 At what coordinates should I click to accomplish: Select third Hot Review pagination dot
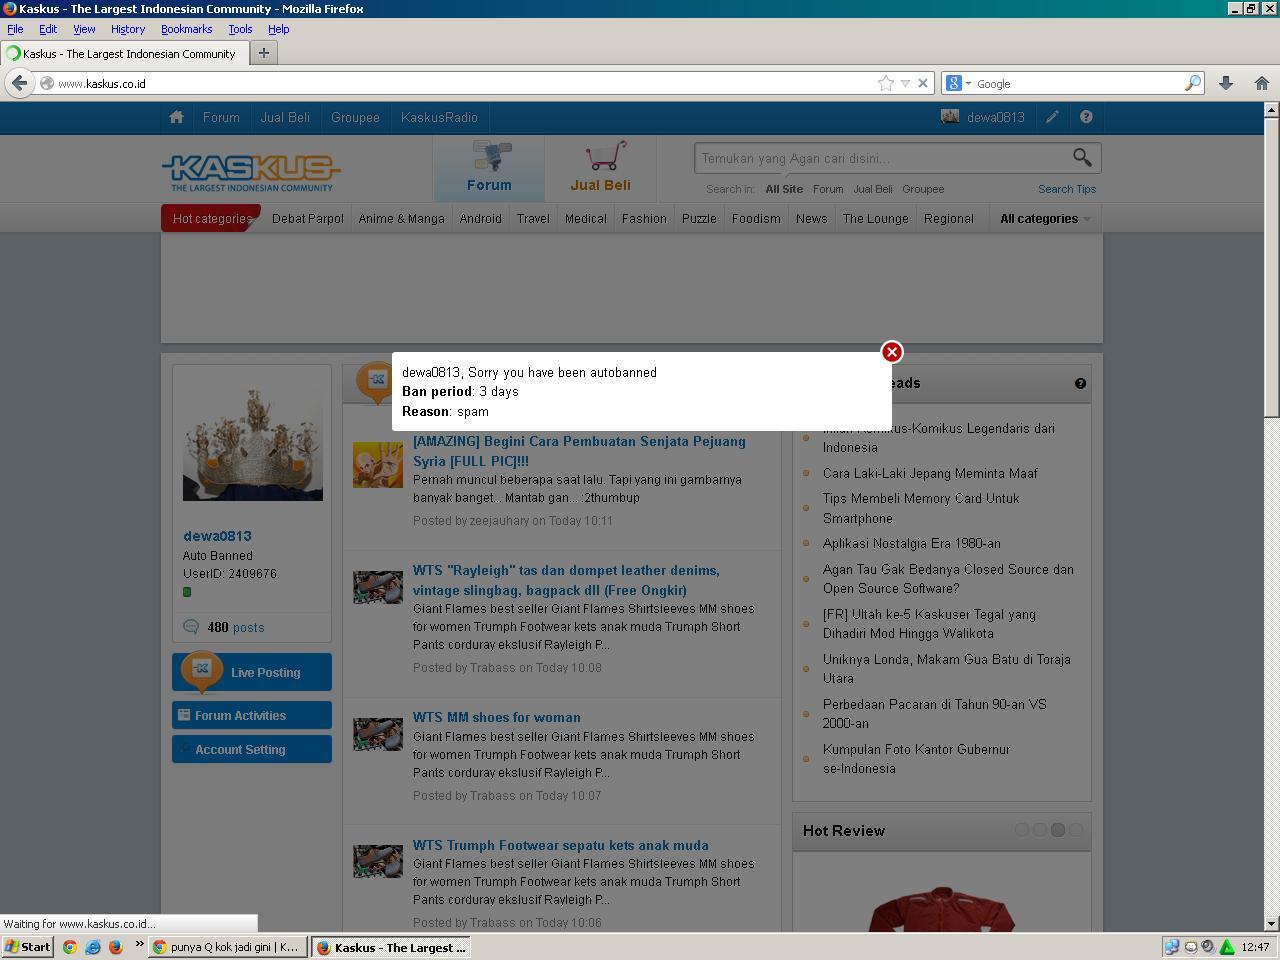[x=1057, y=830]
